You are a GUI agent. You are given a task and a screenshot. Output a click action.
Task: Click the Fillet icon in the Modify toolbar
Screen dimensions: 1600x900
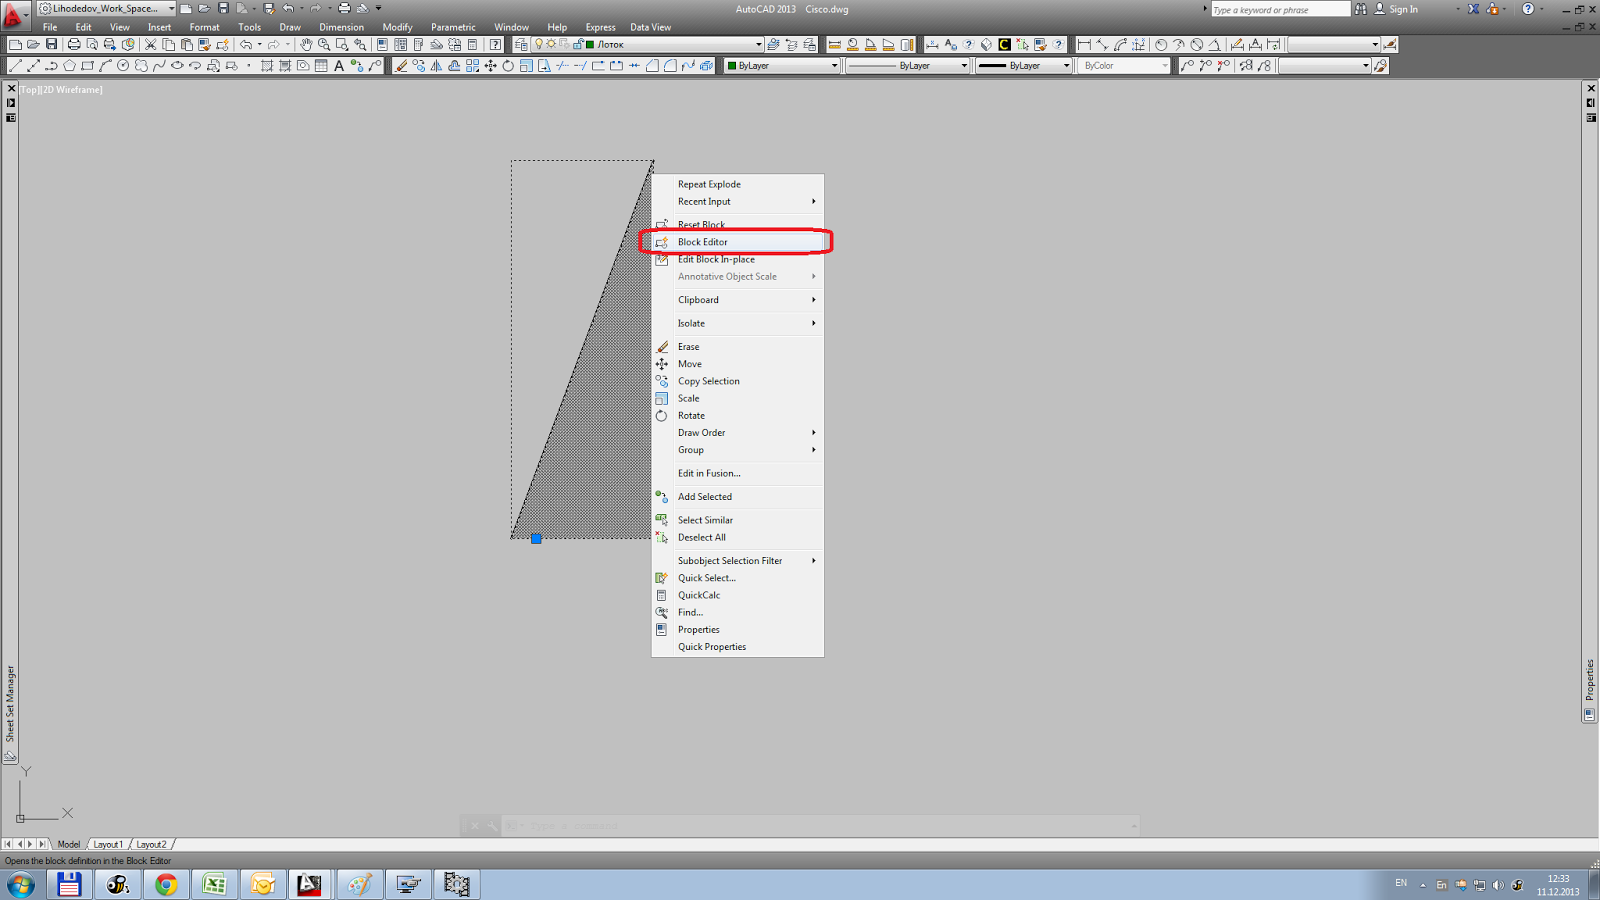point(670,65)
